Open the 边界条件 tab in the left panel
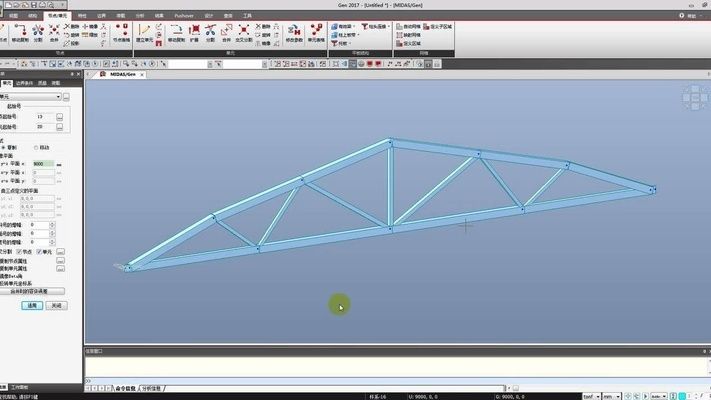Screen dimensions: 711x400 [x=26, y=83]
